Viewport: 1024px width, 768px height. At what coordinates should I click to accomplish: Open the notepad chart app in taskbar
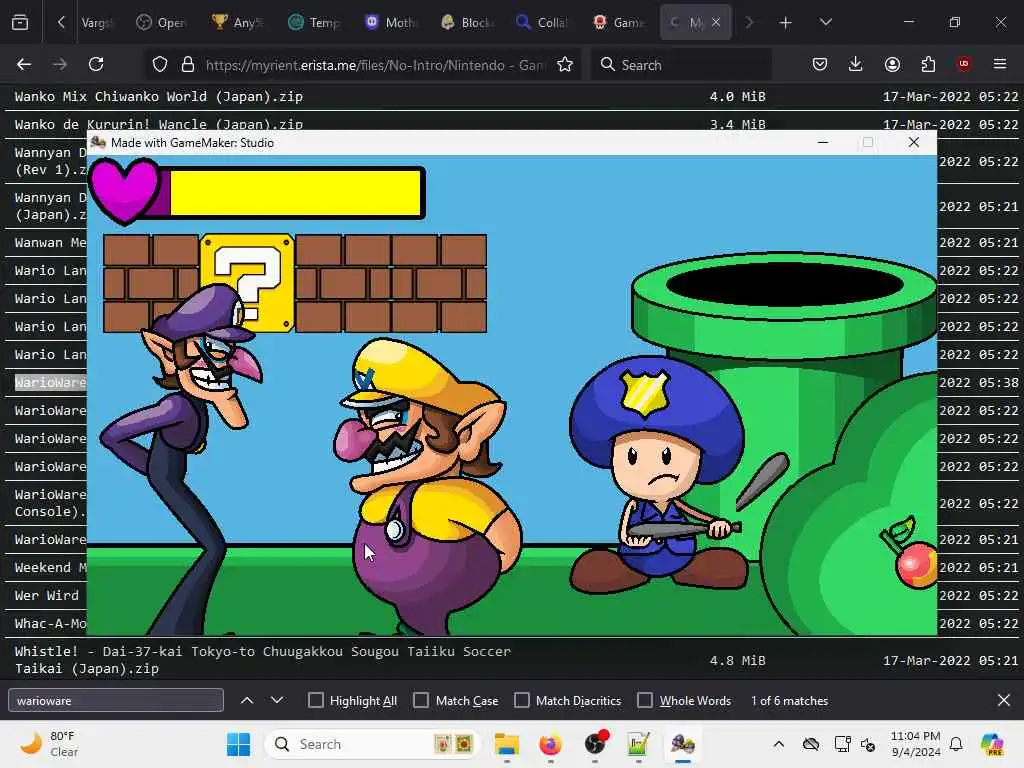[x=638, y=744]
